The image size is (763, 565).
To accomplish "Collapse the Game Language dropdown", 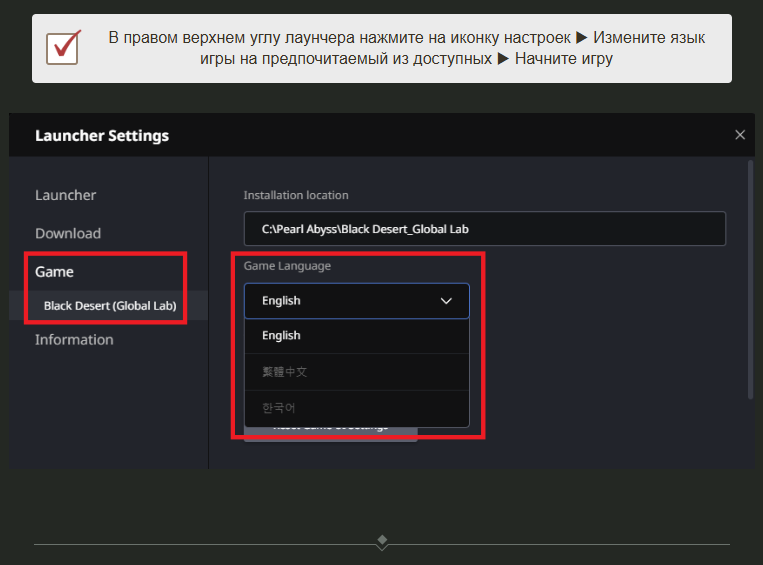I will (x=357, y=301).
